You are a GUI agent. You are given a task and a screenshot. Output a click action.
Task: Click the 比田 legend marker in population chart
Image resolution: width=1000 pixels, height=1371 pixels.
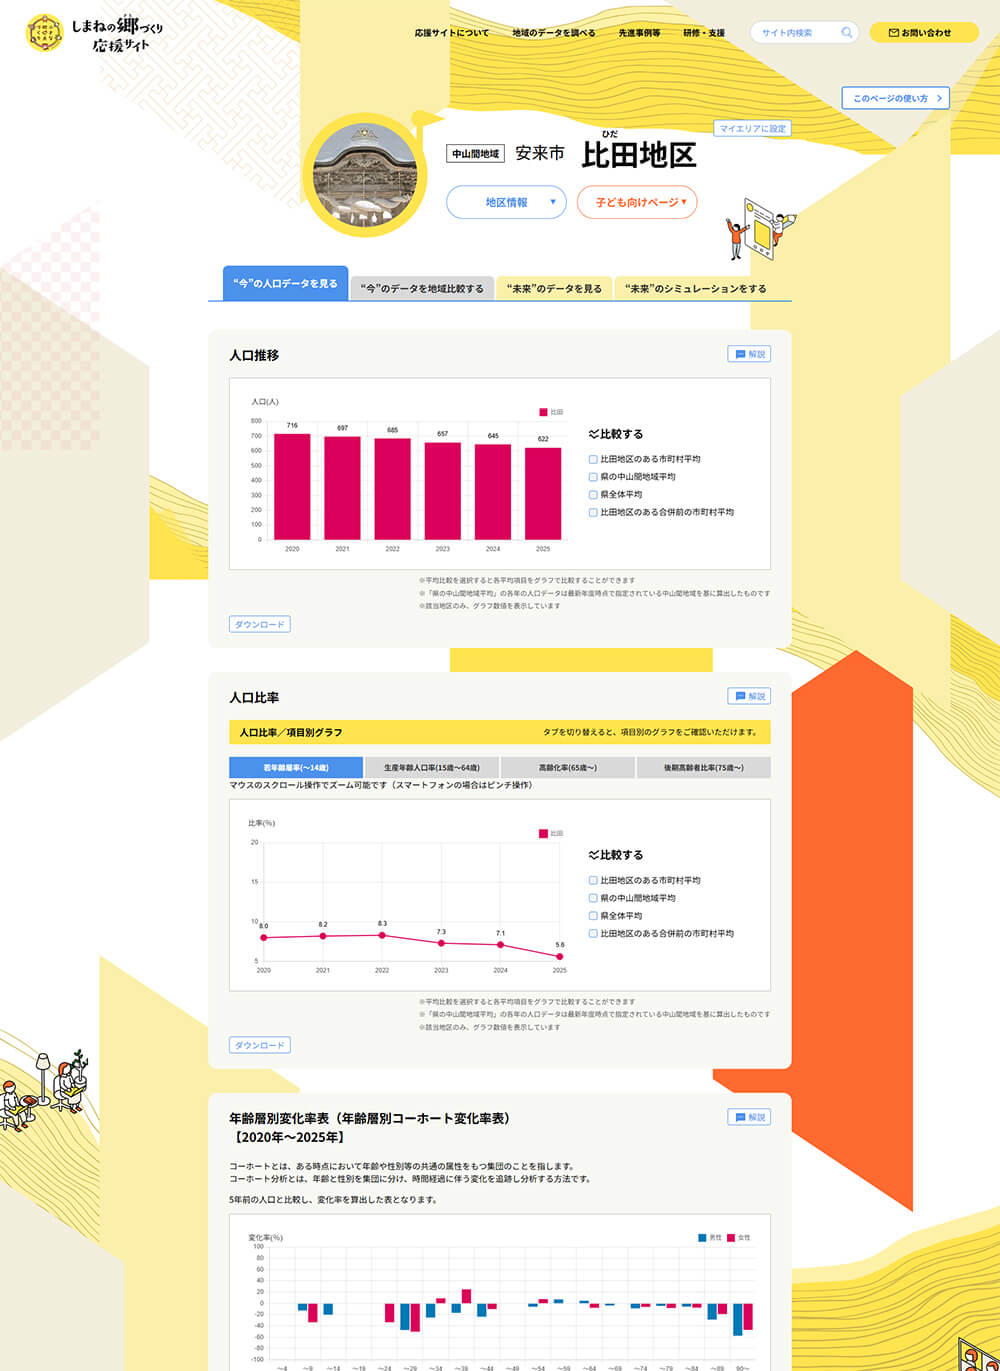point(544,412)
